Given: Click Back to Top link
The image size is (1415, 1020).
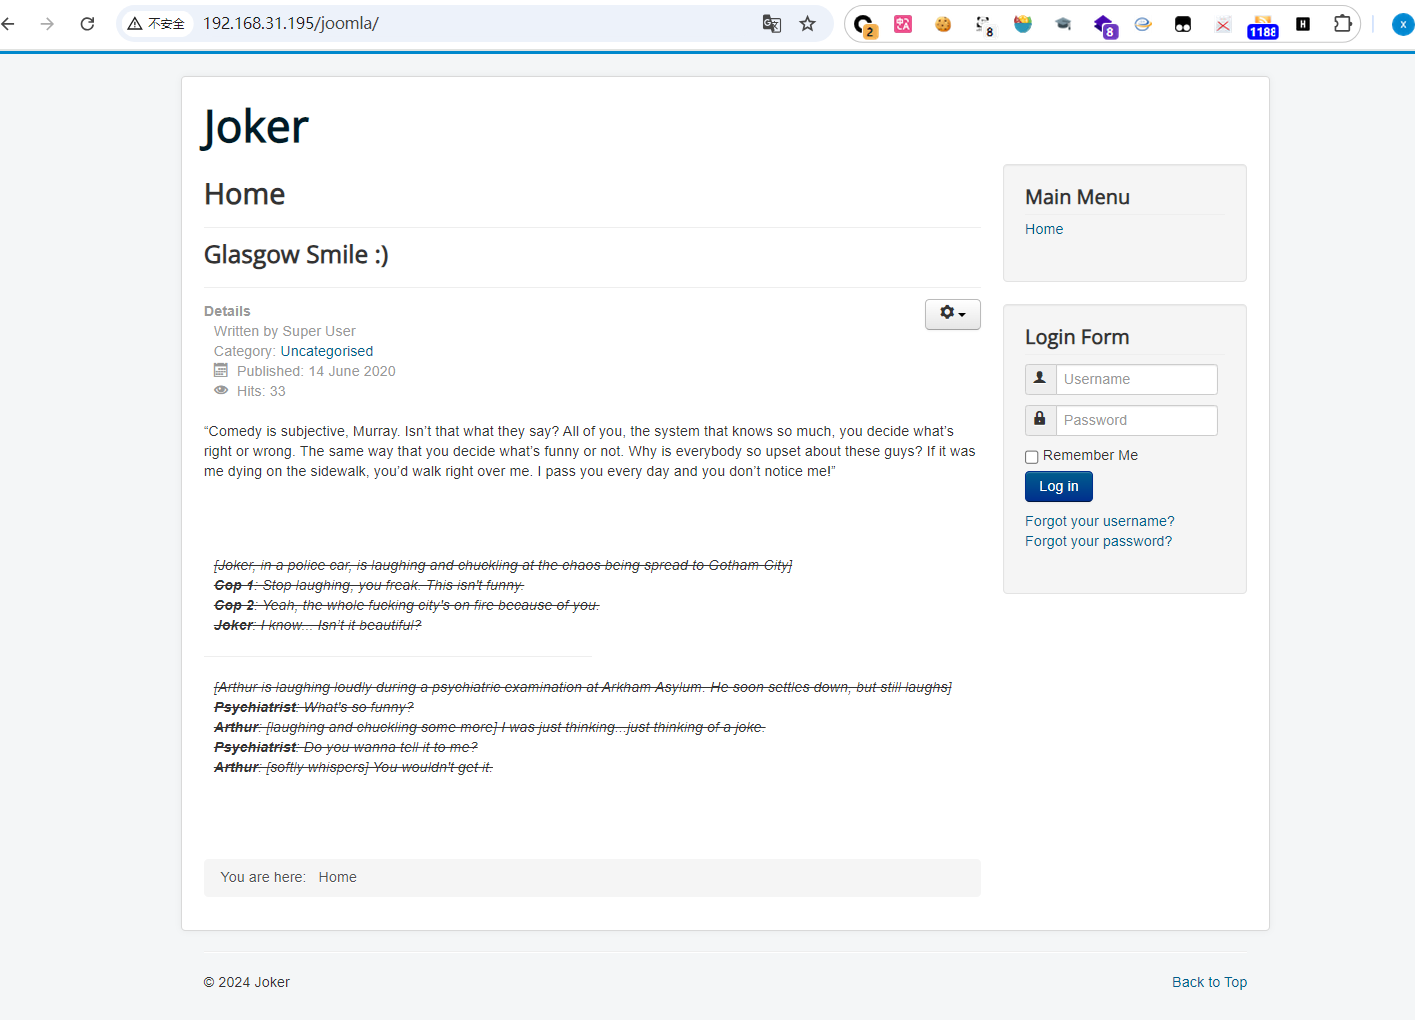Looking at the screenshot, I should pyautogui.click(x=1209, y=982).
